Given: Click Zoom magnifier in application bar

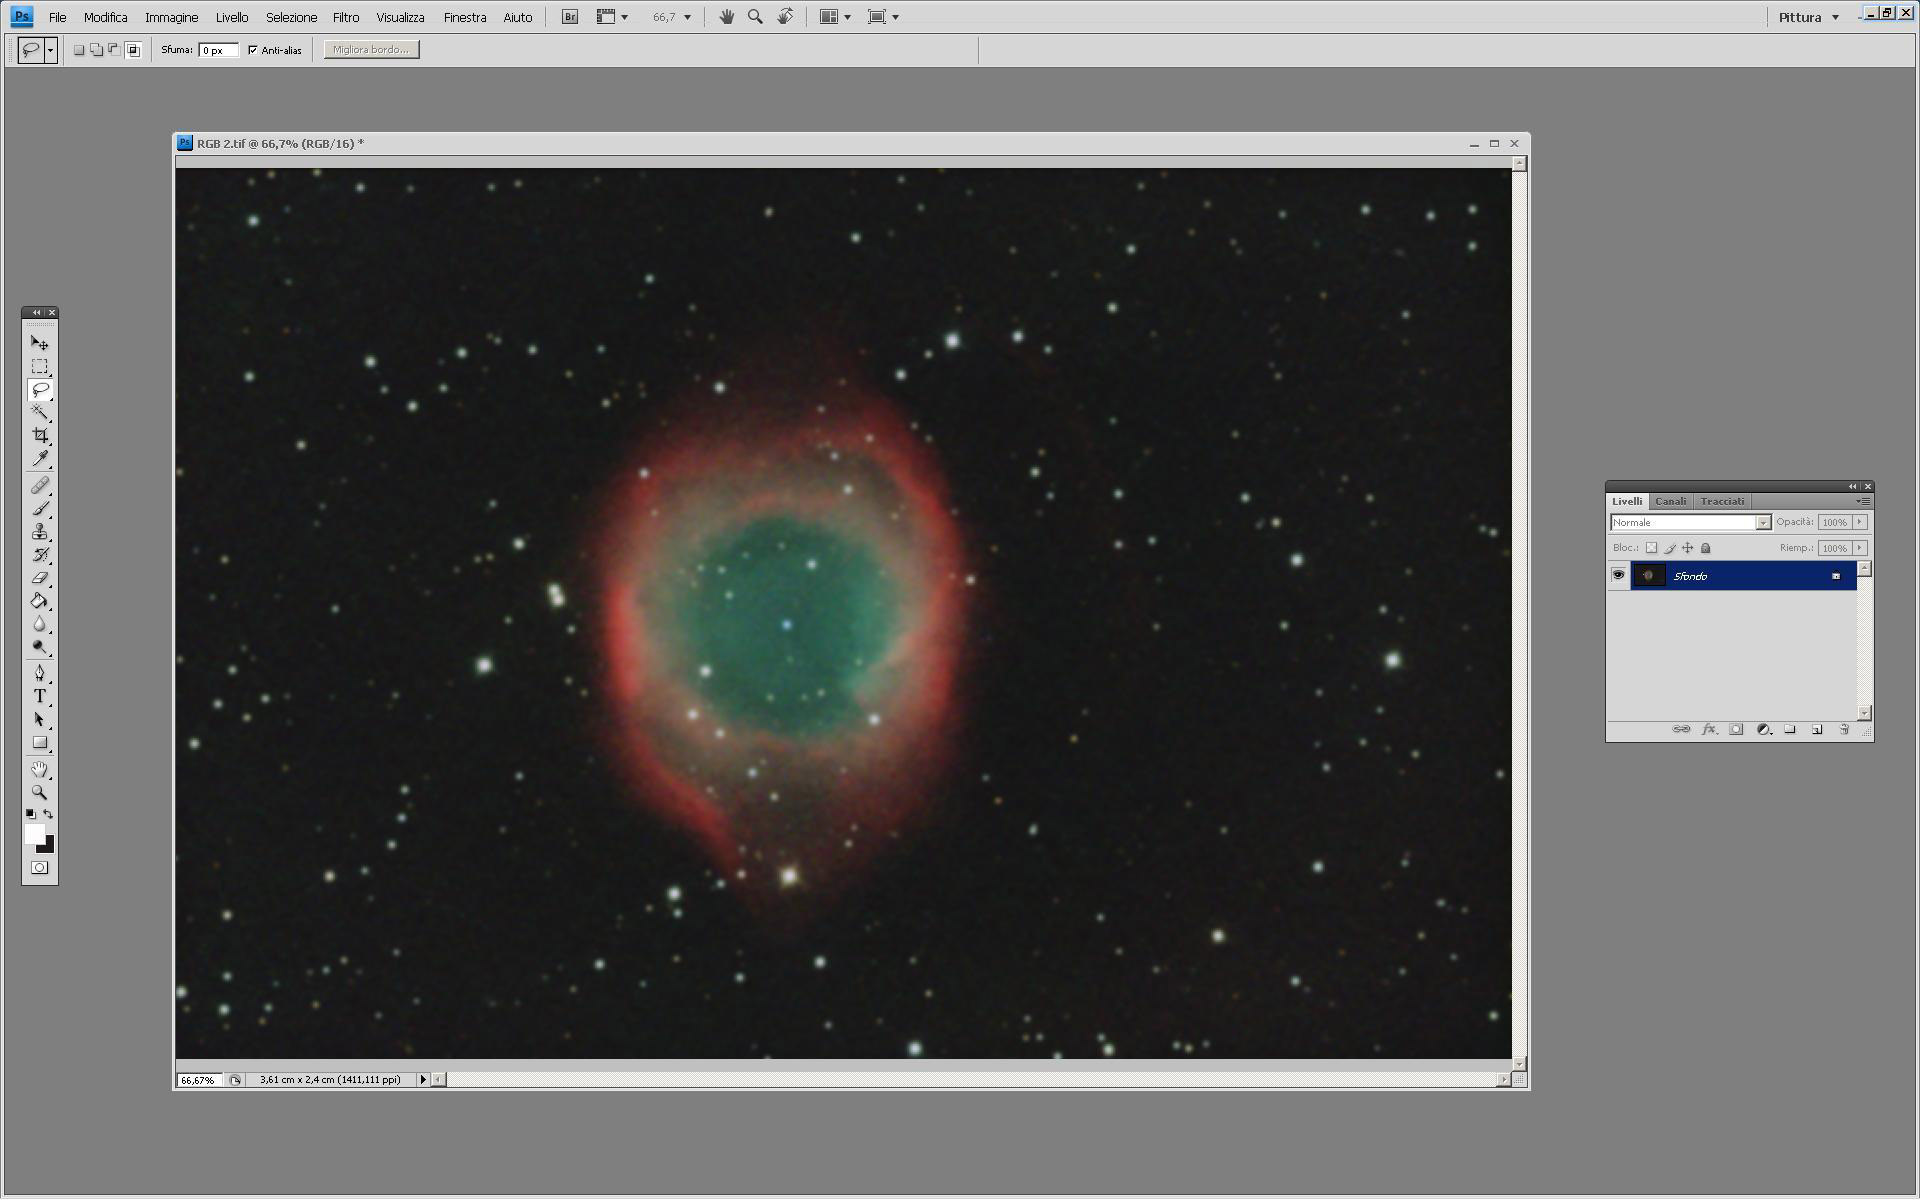Looking at the screenshot, I should point(756,17).
